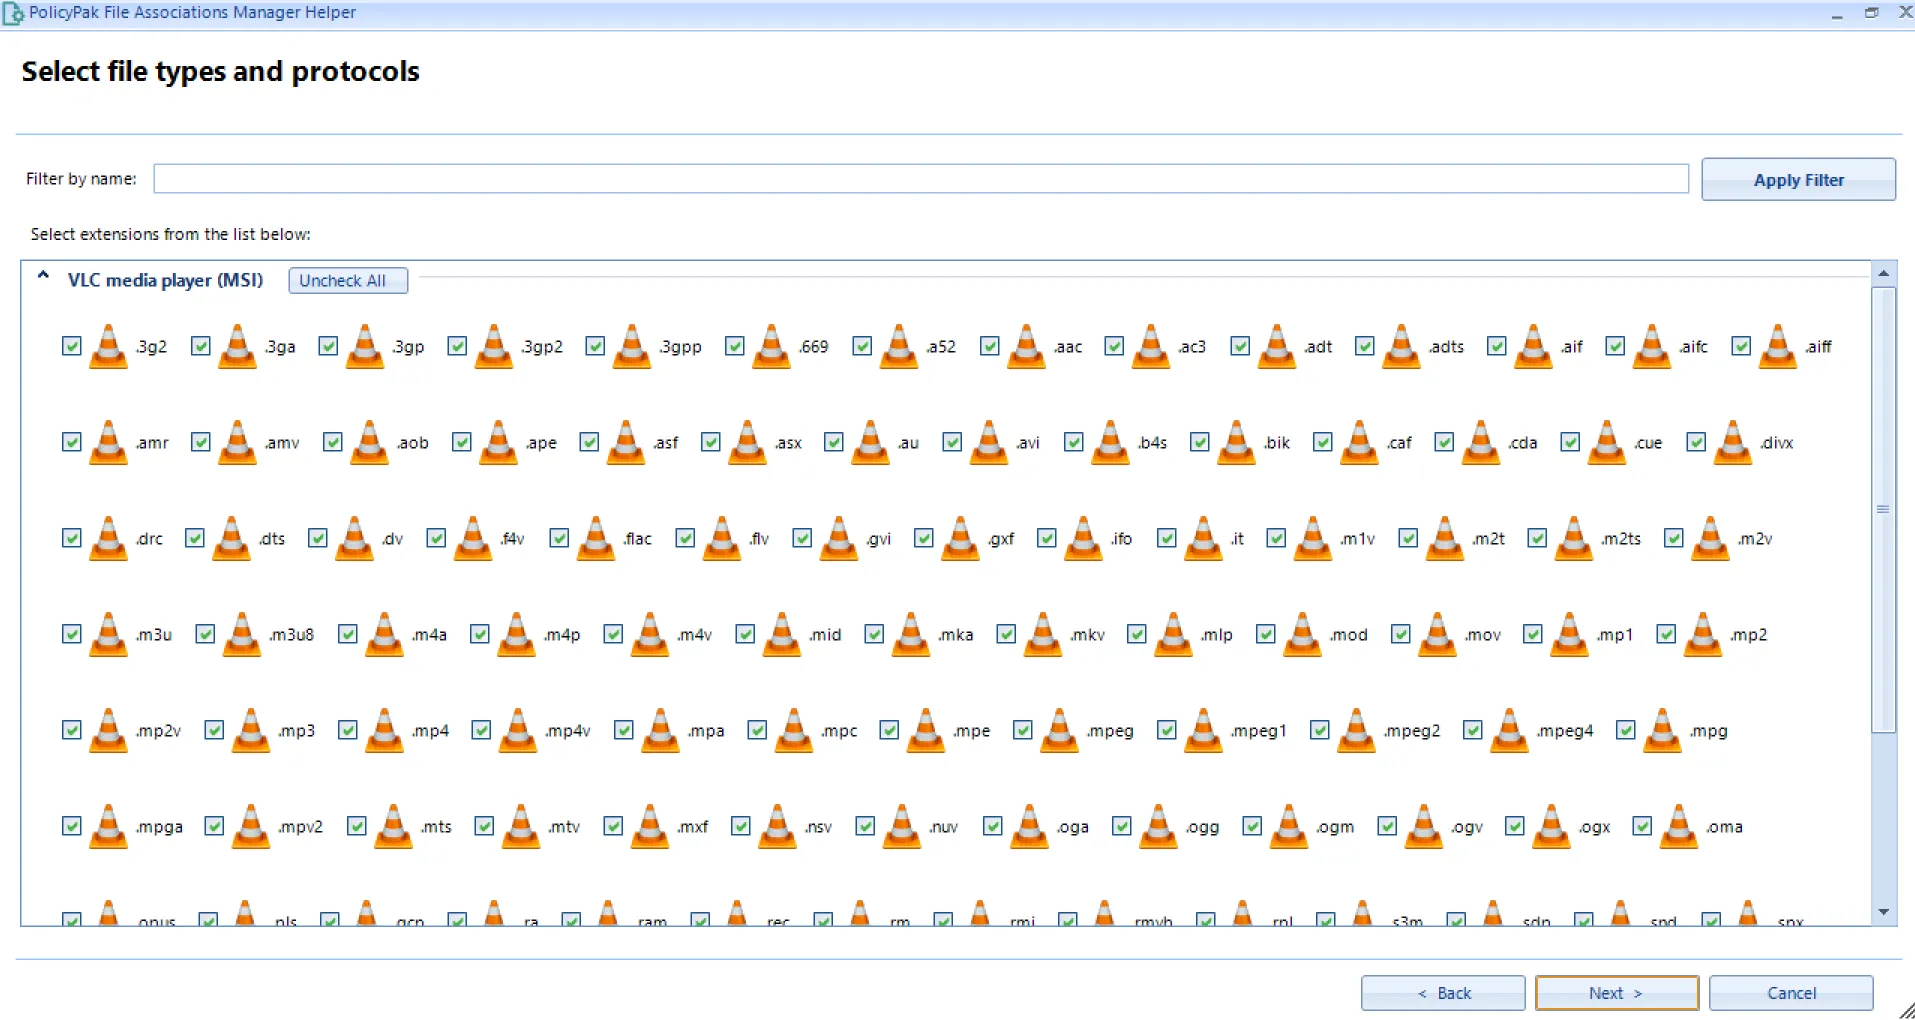Proceed with the Next button
The width and height of the screenshot is (1915, 1020).
point(1617,993)
